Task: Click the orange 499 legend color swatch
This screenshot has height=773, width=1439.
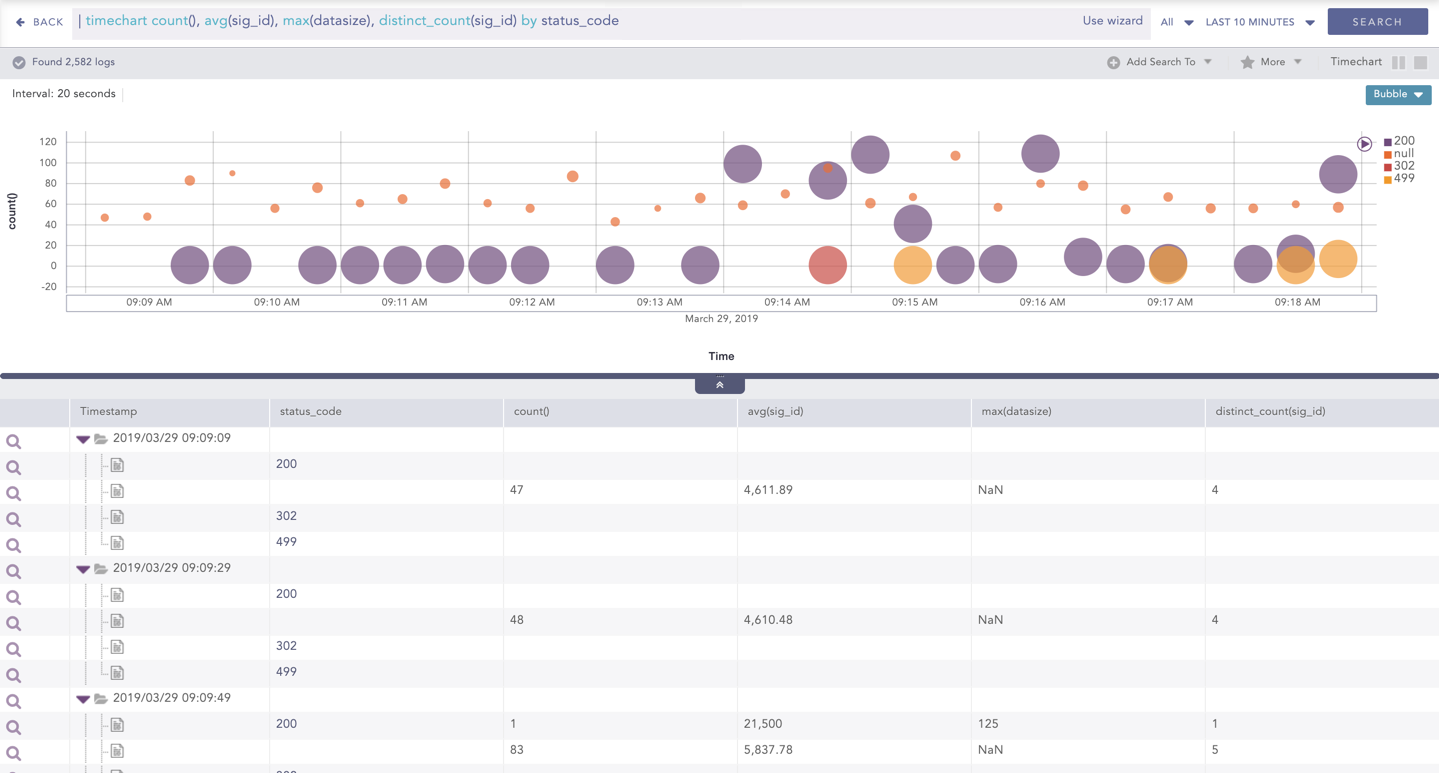Action: [1387, 180]
